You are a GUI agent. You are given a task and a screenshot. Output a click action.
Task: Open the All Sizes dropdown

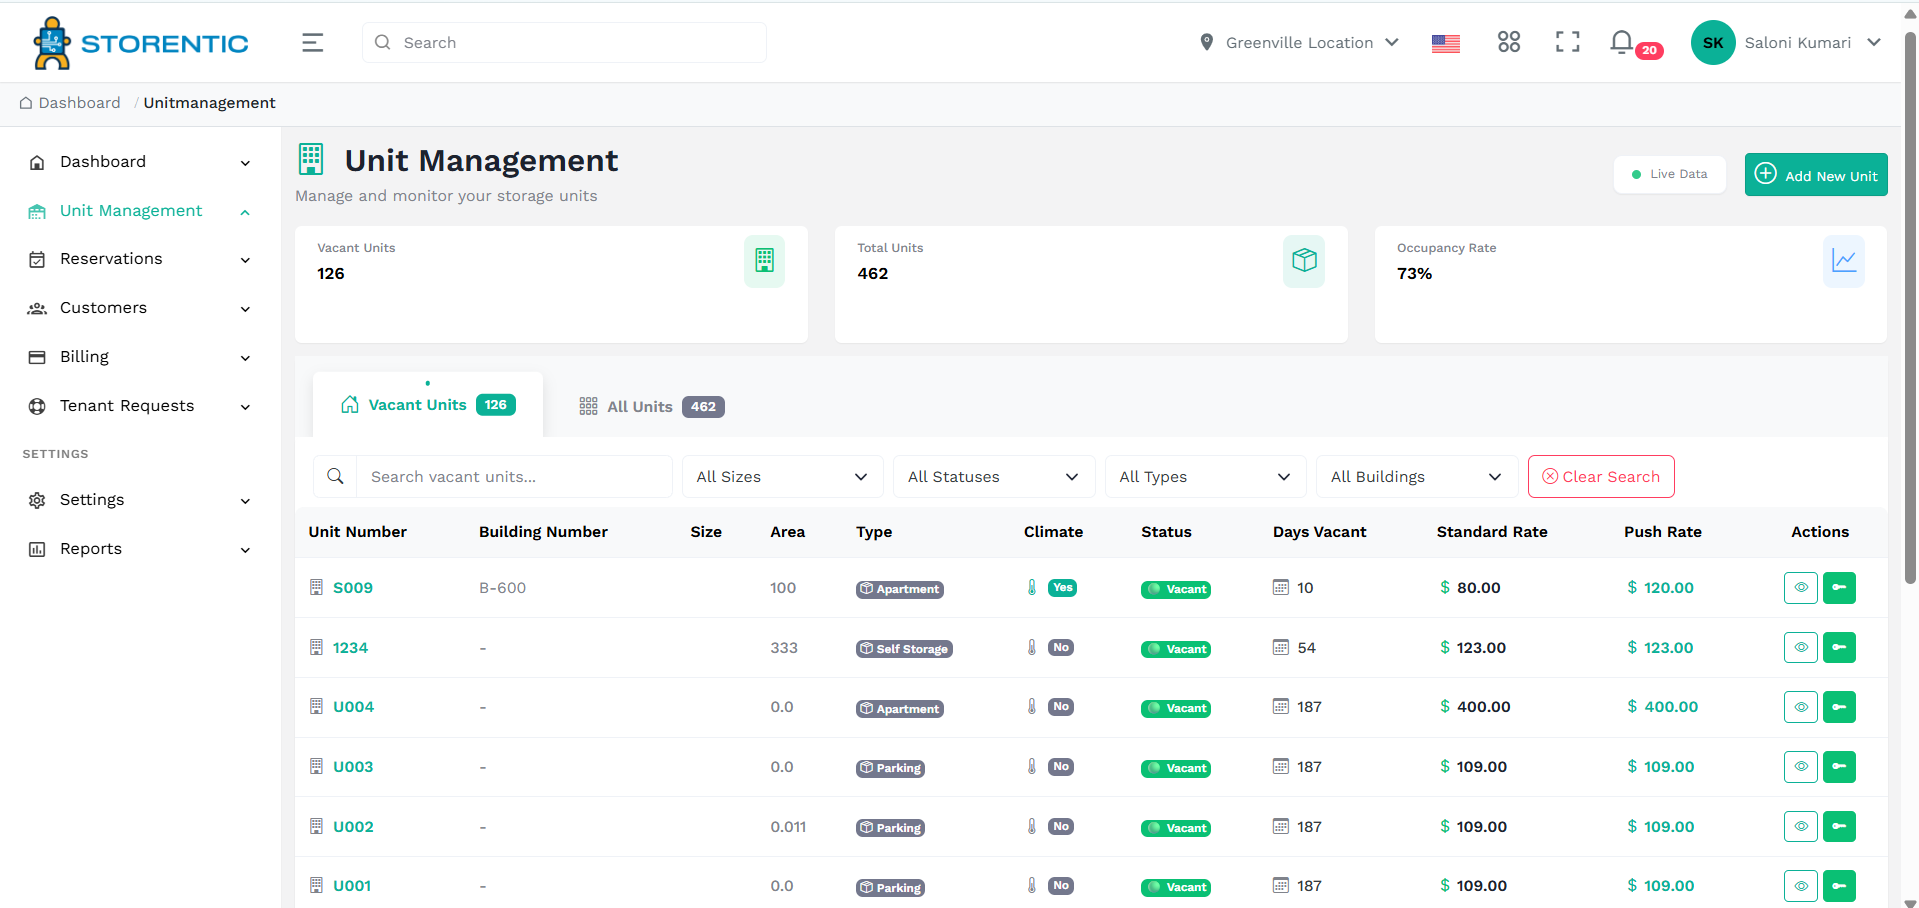click(782, 477)
